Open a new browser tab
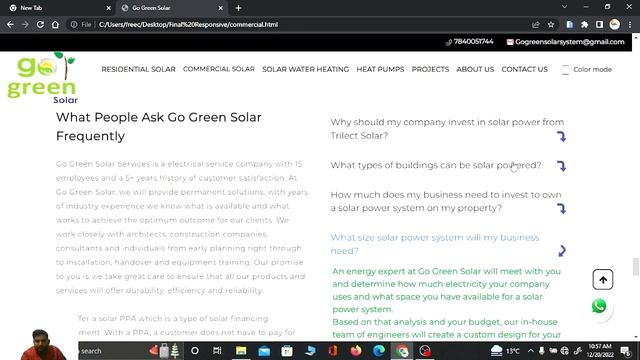The image size is (640, 360). (238, 8)
